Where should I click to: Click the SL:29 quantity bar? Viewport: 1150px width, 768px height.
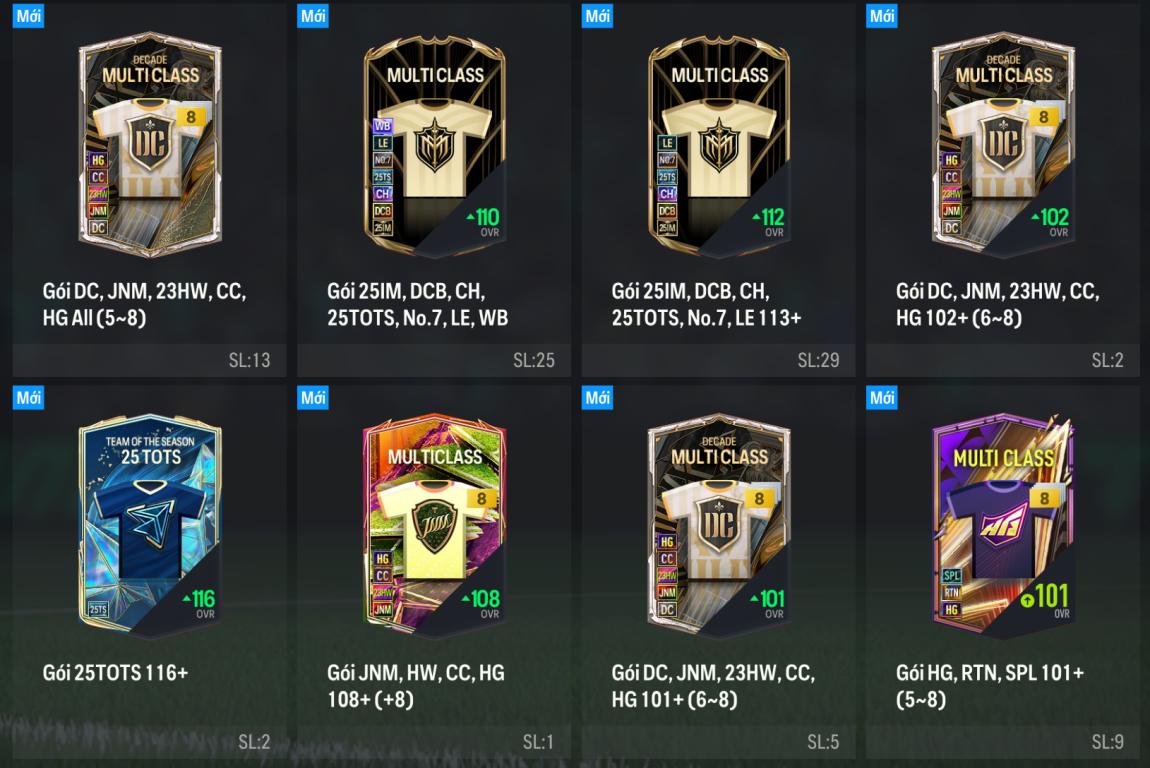coord(719,360)
